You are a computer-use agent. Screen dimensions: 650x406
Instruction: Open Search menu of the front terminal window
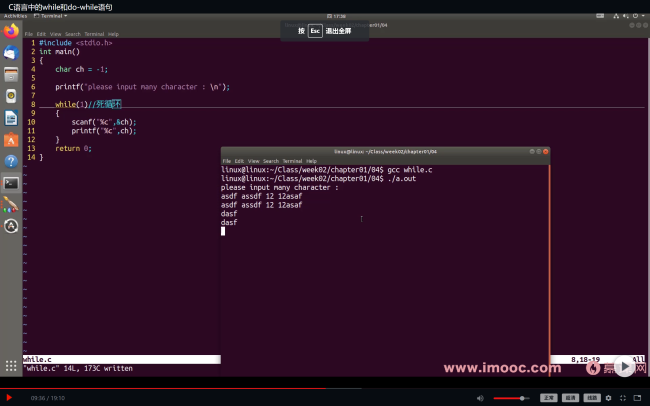tap(271, 161)
